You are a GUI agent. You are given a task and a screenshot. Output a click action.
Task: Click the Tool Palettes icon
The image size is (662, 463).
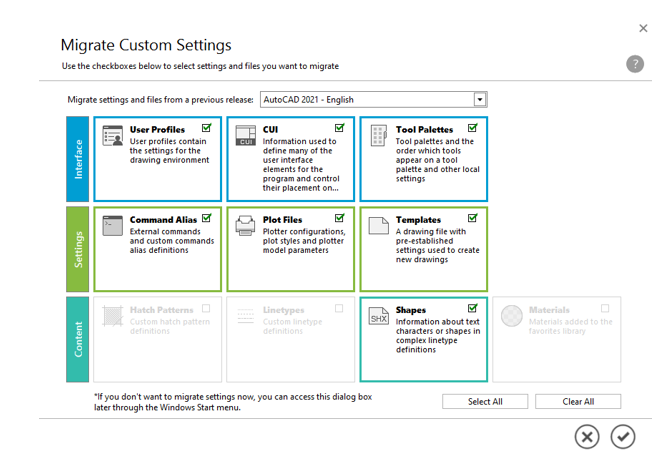(x=379, y=136)
